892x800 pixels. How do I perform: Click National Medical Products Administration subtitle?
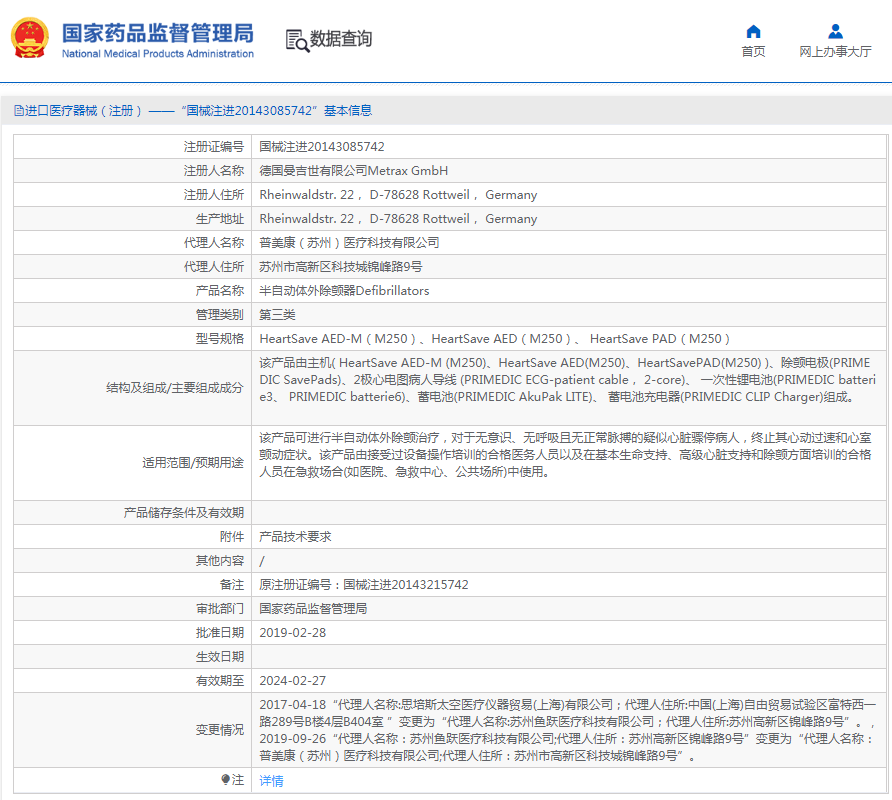(158, 53)
